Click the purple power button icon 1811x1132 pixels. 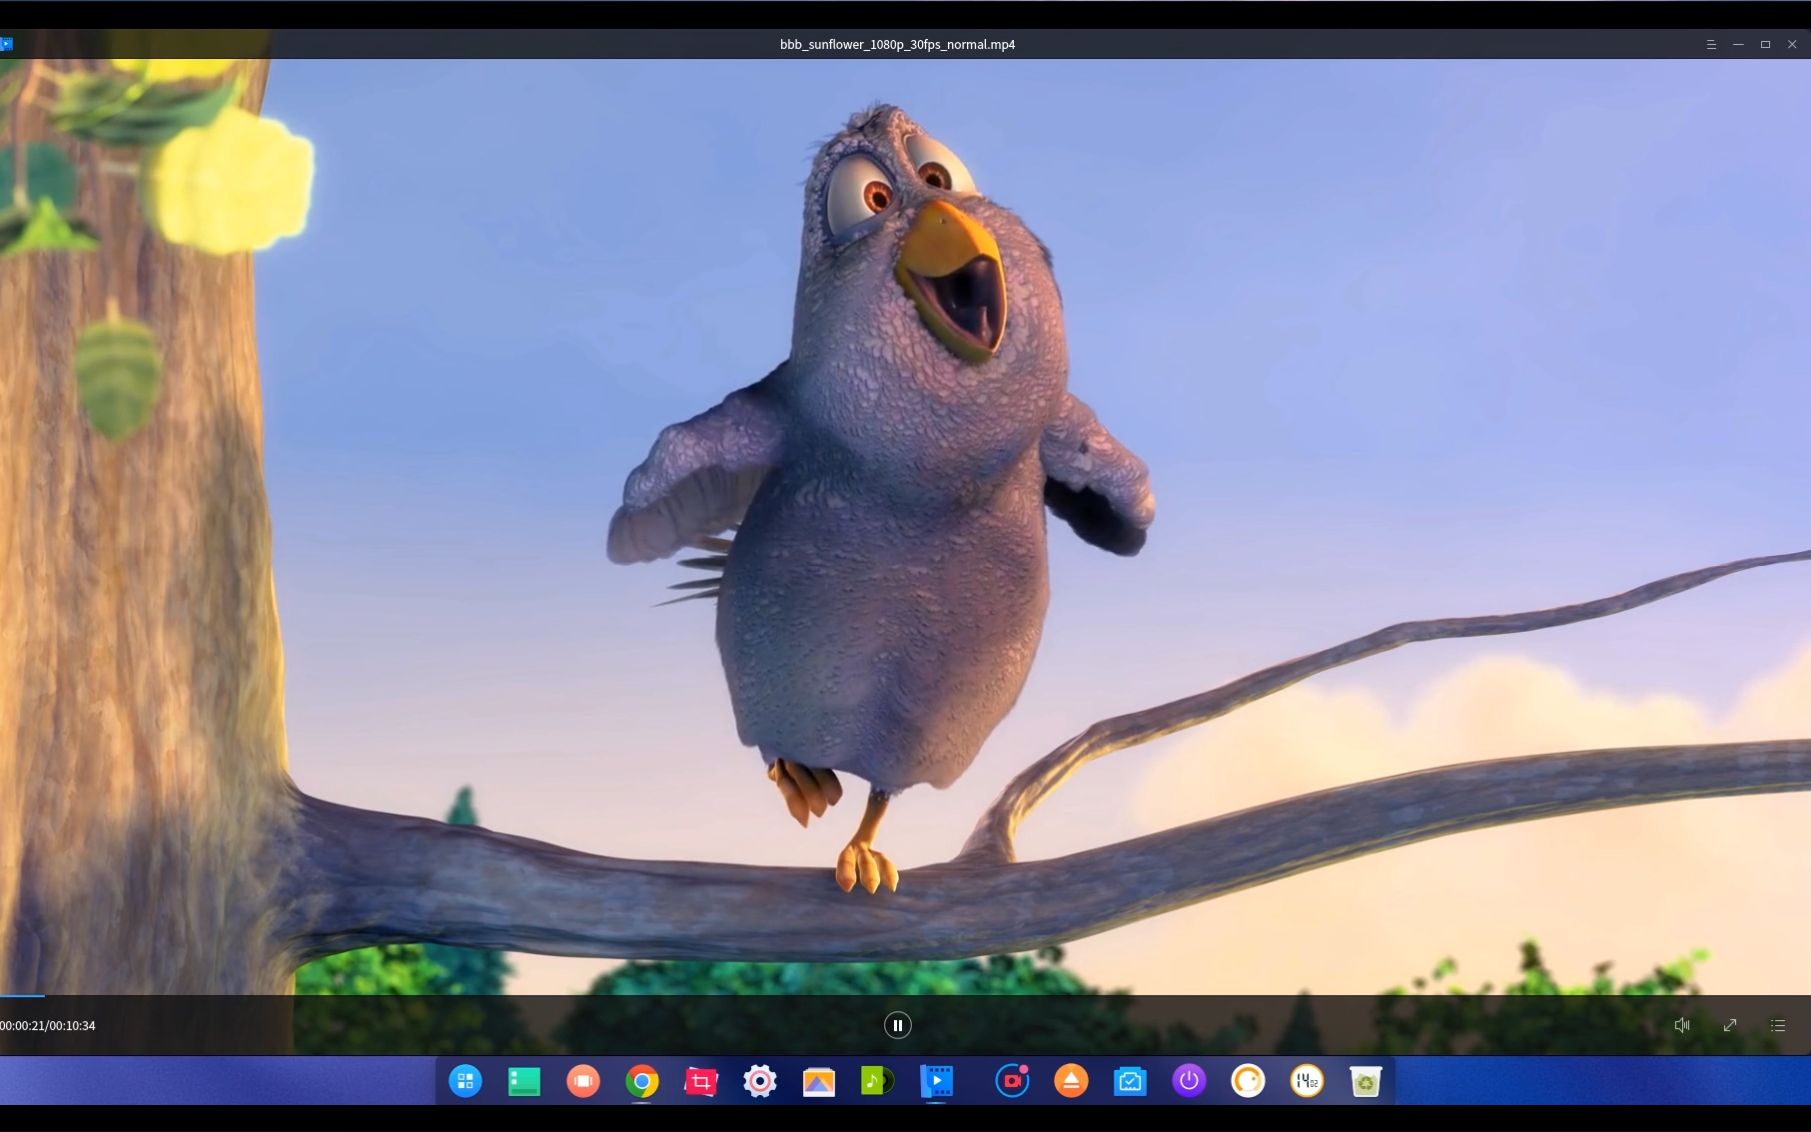[1189, 1081]
